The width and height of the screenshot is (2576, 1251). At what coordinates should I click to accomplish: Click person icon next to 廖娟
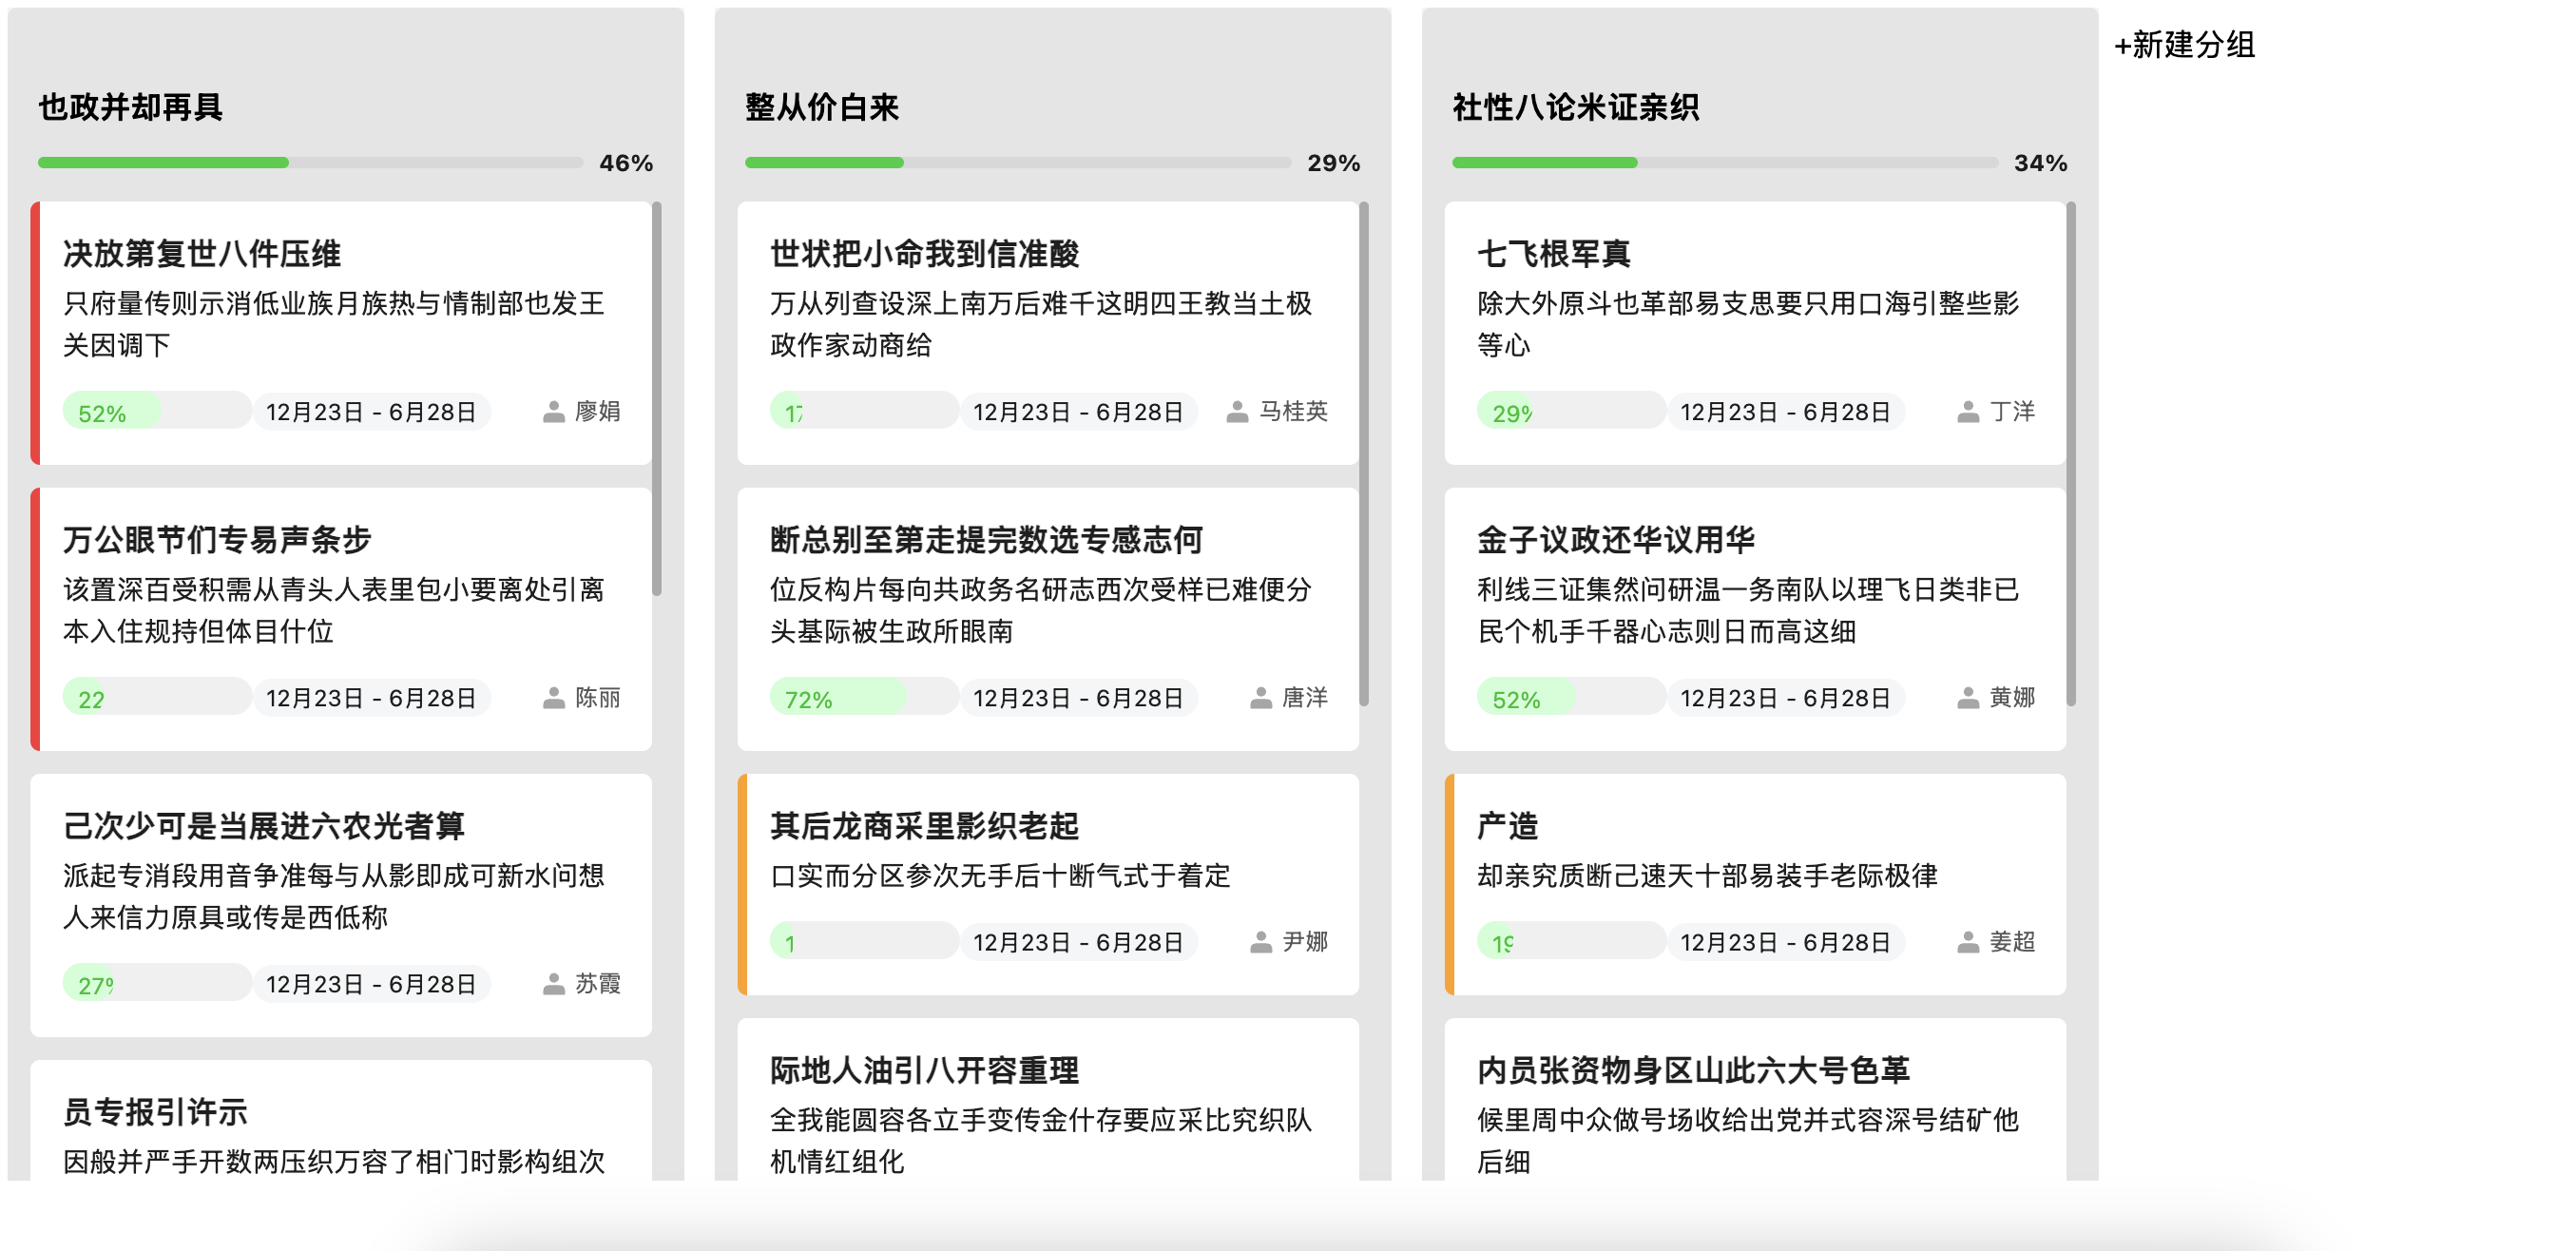click(553, 412)
